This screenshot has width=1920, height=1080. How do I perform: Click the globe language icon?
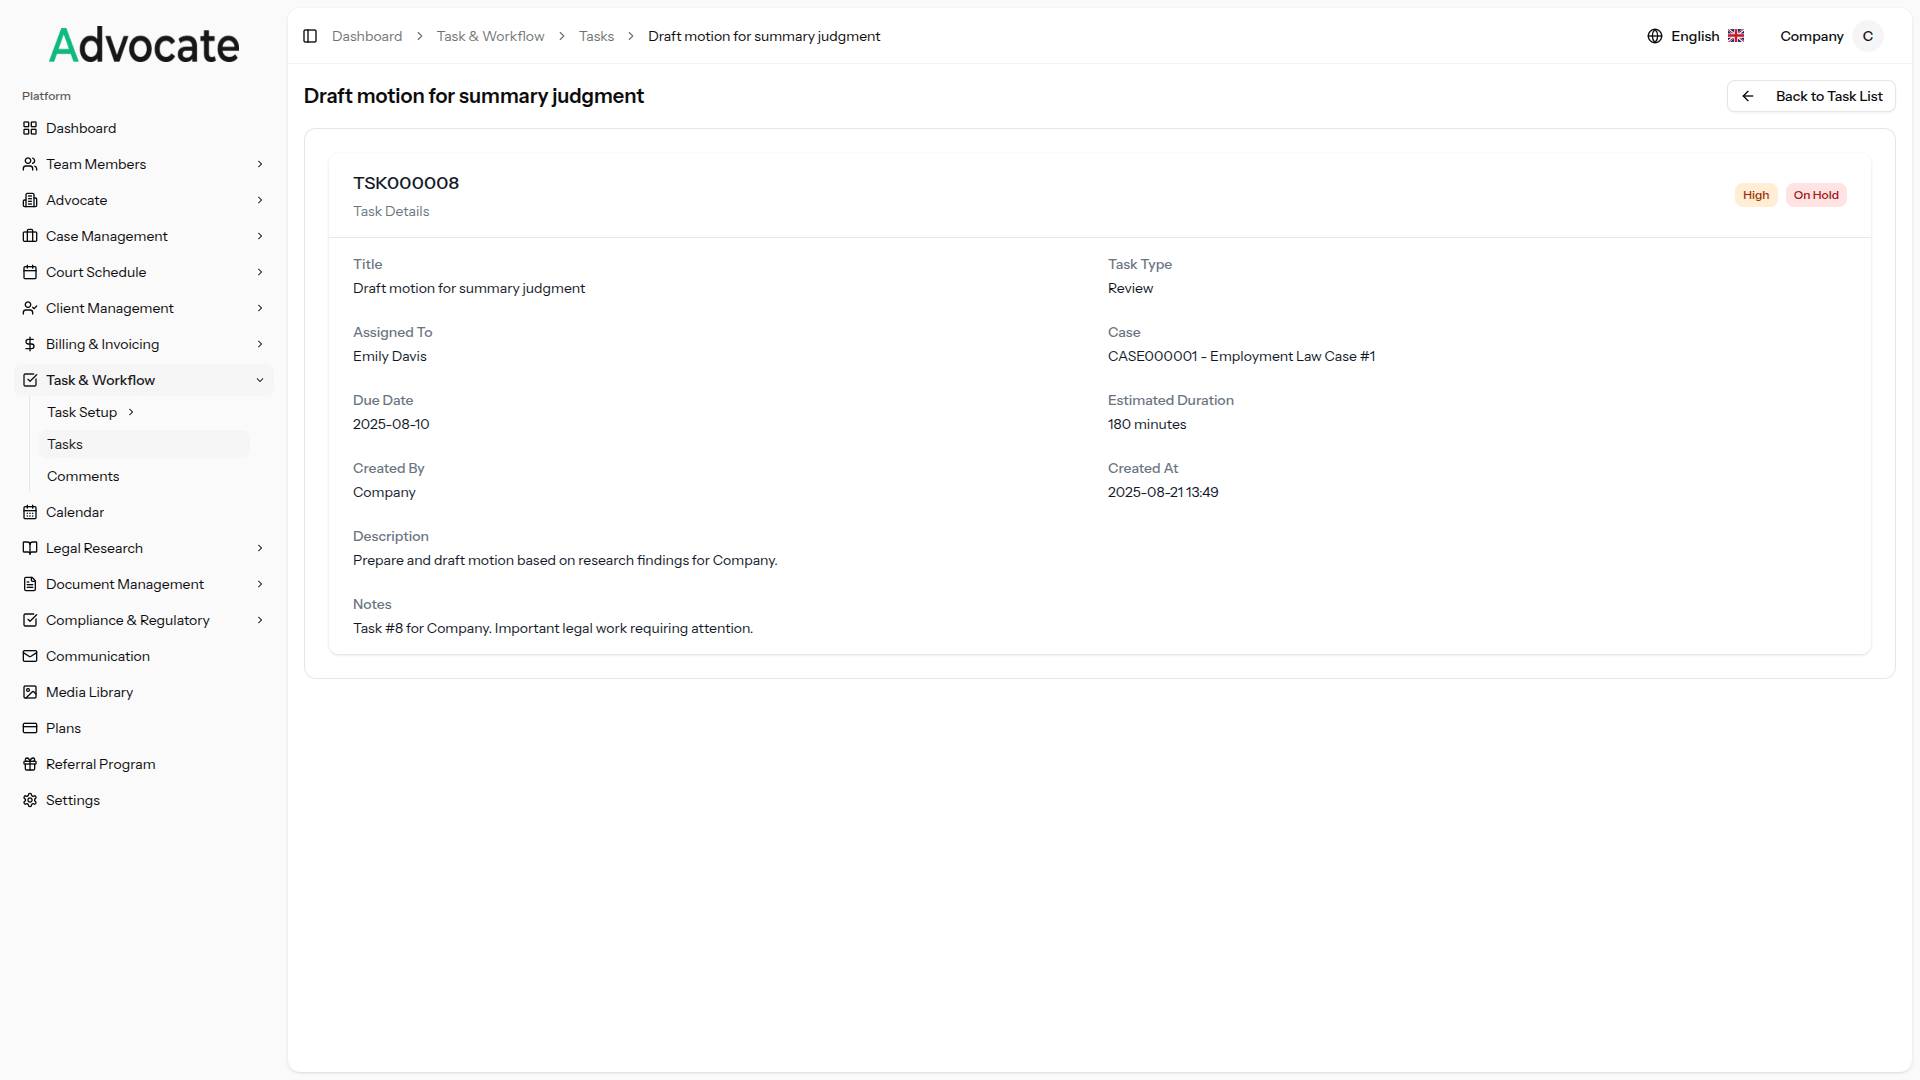(x=1655, y=36)
